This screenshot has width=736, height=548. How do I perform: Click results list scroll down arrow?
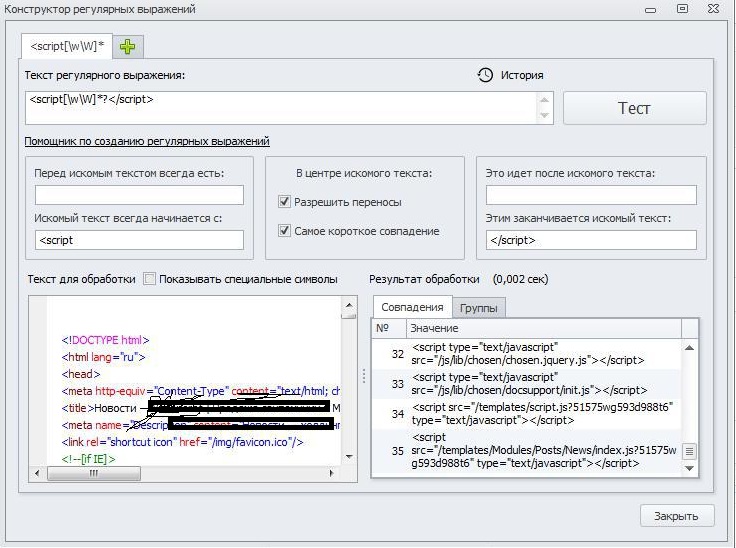689,468
